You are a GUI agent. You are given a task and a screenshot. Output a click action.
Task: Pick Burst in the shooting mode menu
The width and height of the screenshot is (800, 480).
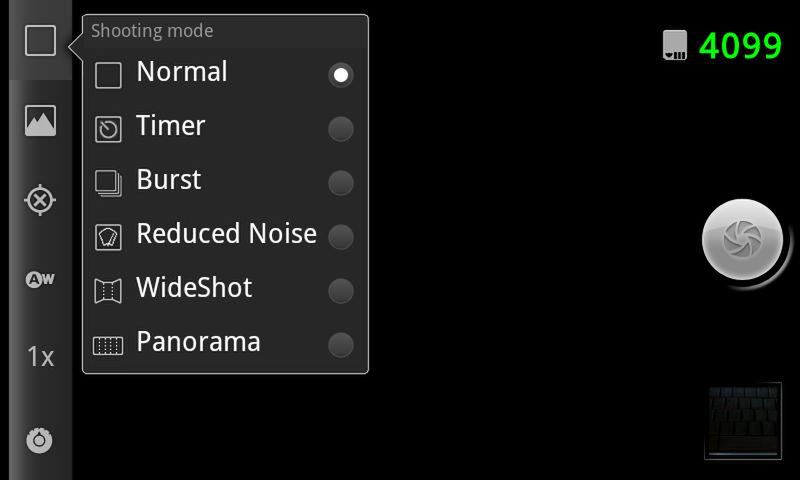click(169, 180)
